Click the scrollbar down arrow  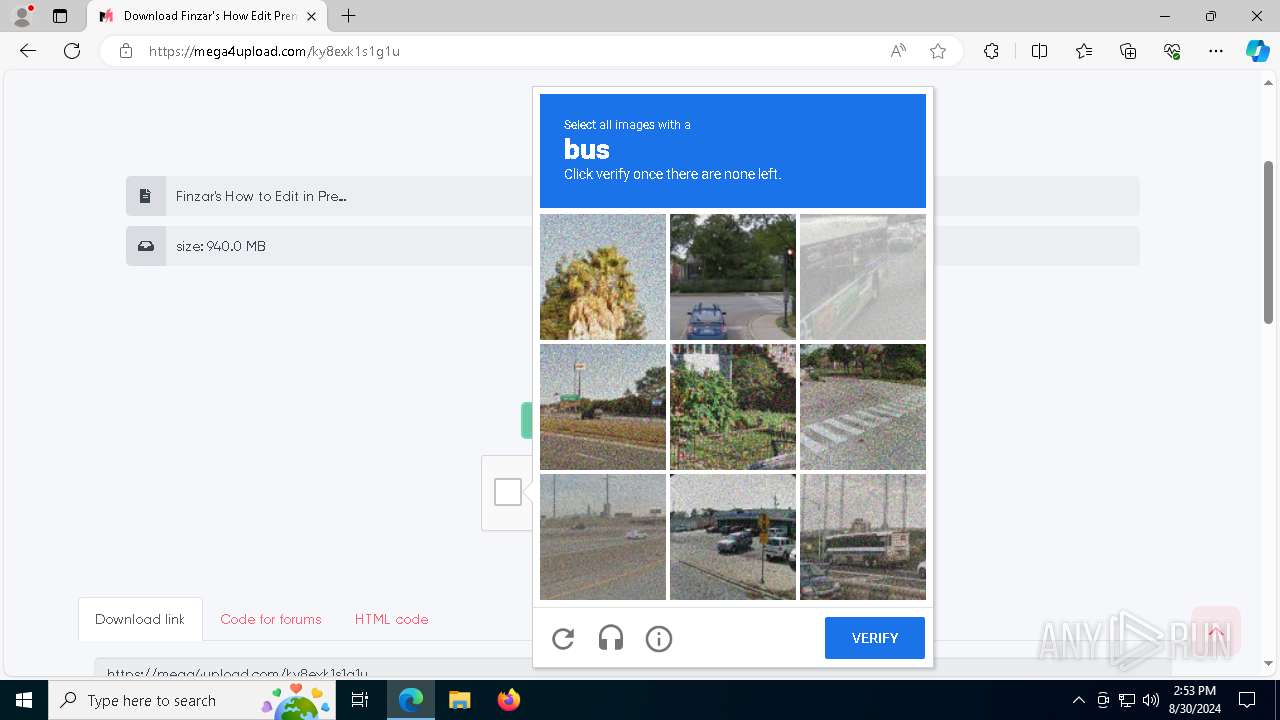coord(1268,662)
